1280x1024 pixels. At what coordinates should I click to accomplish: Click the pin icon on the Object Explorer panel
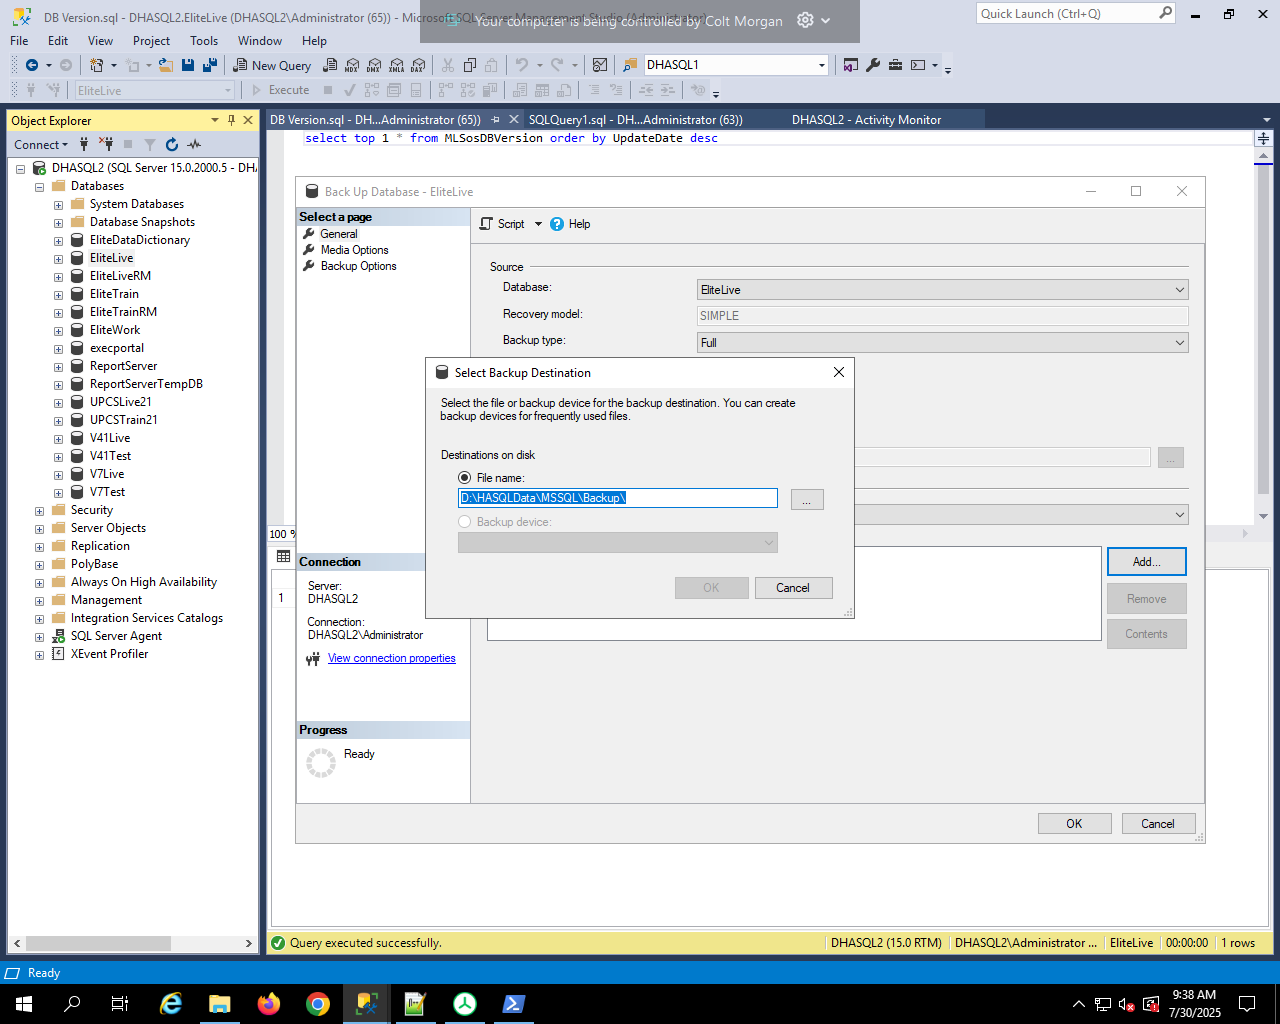(x=231, y=120)
